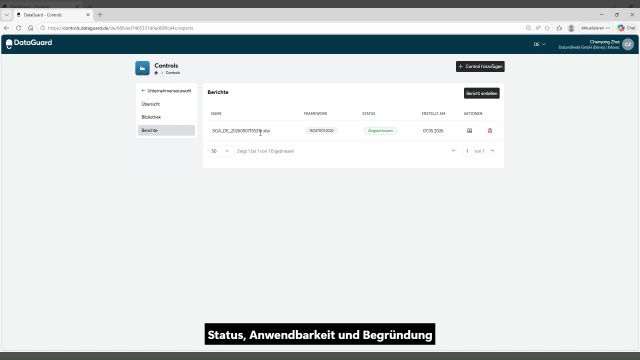This screenshot has width=640, height=360.
Task: Click the 07.05.2026 creation date cell
Action: tap(433, 131)
